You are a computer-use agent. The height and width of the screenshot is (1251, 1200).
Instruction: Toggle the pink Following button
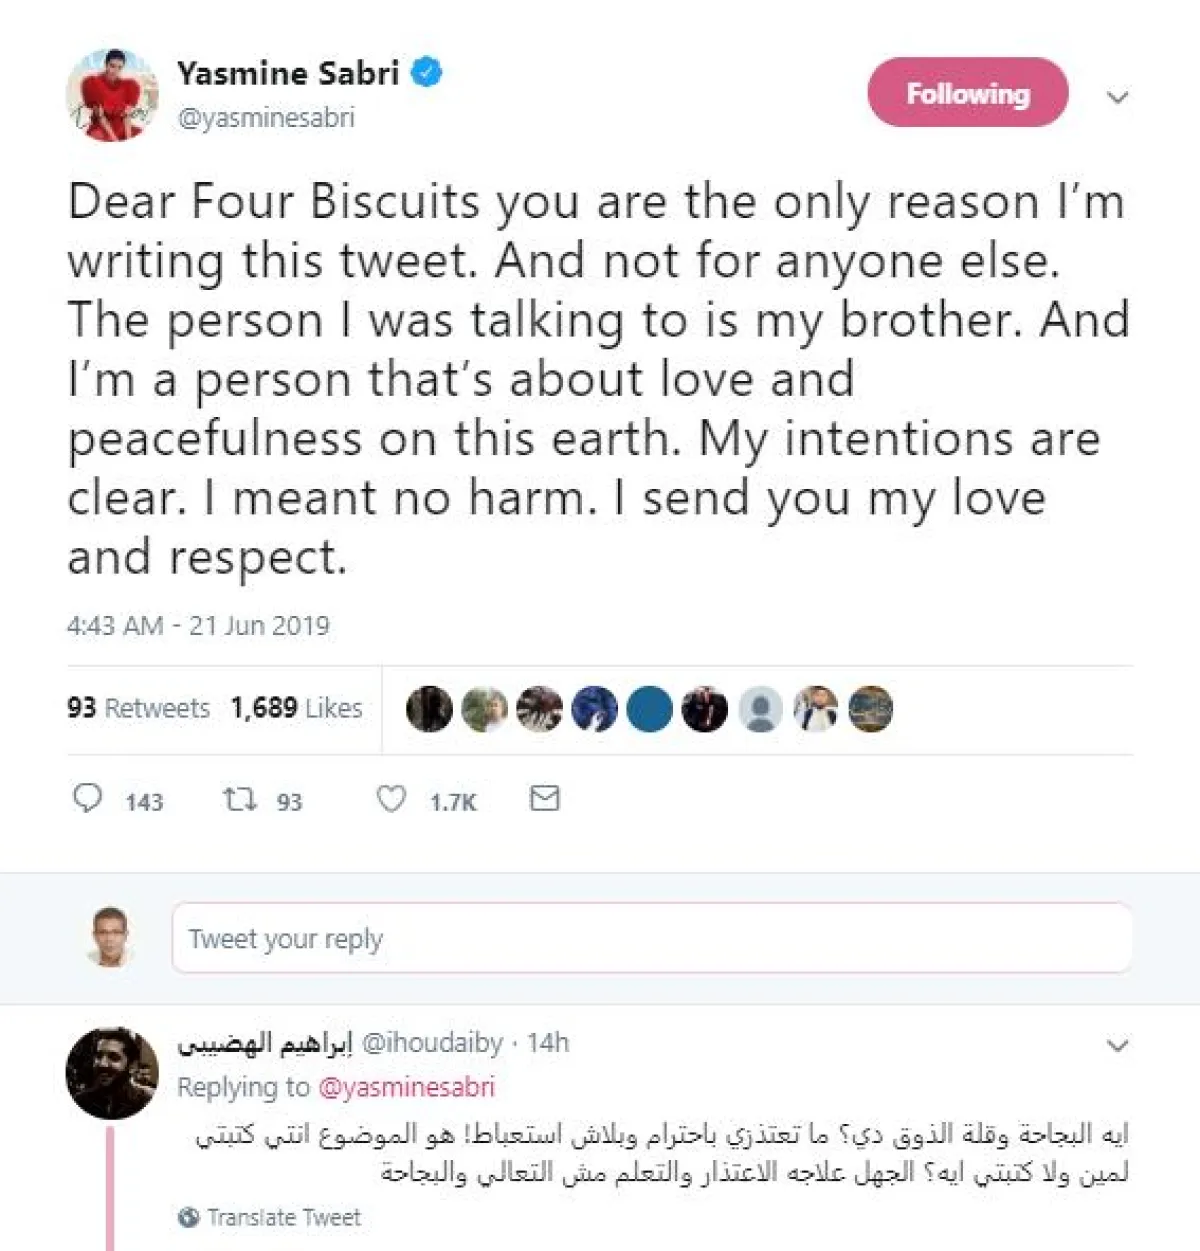[x=967, y=93]
